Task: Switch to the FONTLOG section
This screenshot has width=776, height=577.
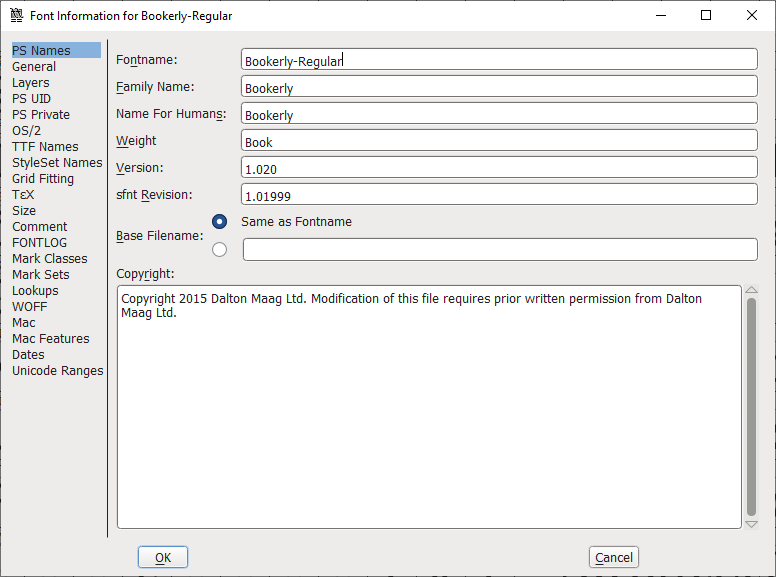Action: [x=39, y=242]
